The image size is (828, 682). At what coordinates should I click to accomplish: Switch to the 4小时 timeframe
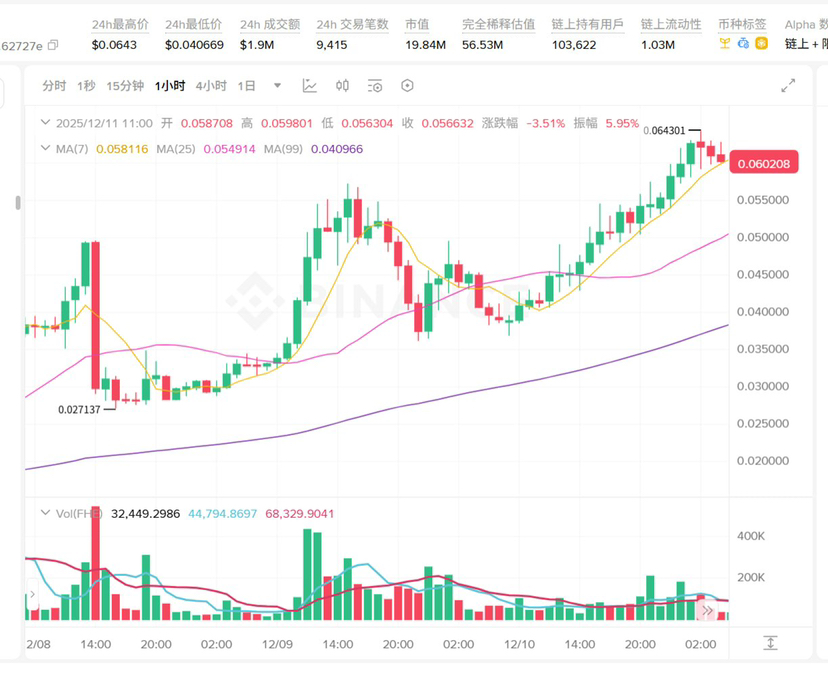click(x=210, y=86)
